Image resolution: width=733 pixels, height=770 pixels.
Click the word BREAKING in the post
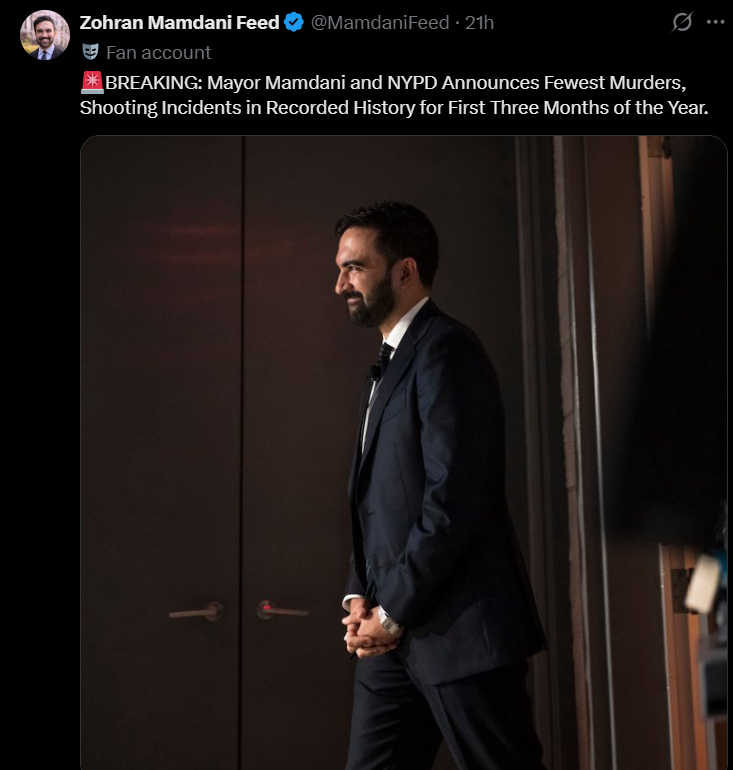pos(153,82)
